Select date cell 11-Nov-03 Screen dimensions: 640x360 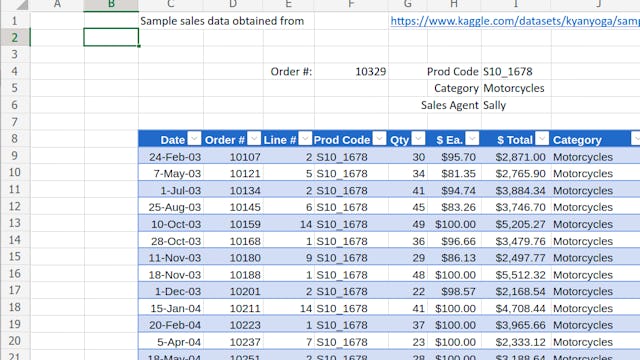pyautogui.click(x=171, y=258)
